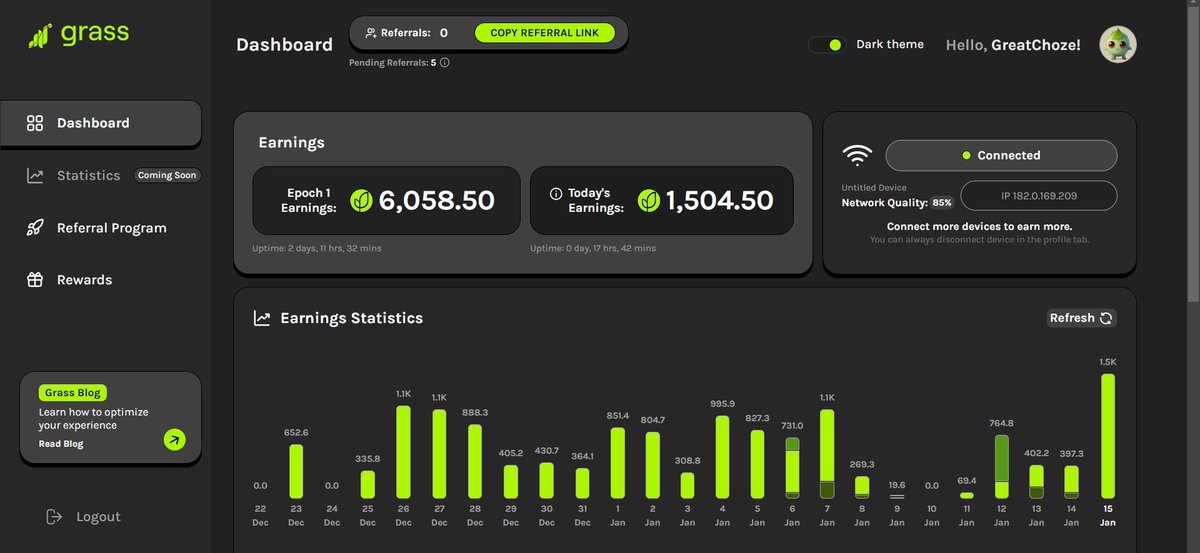The image size is (1200, 553).
Task: Click the Today's Earnings info icon
Action: click(x=556, y=194)
